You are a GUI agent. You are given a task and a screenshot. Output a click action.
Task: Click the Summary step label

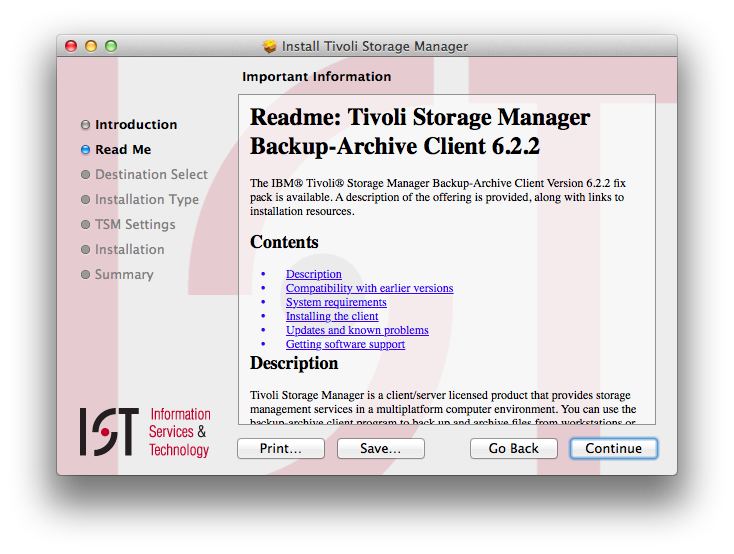[124, 274]
